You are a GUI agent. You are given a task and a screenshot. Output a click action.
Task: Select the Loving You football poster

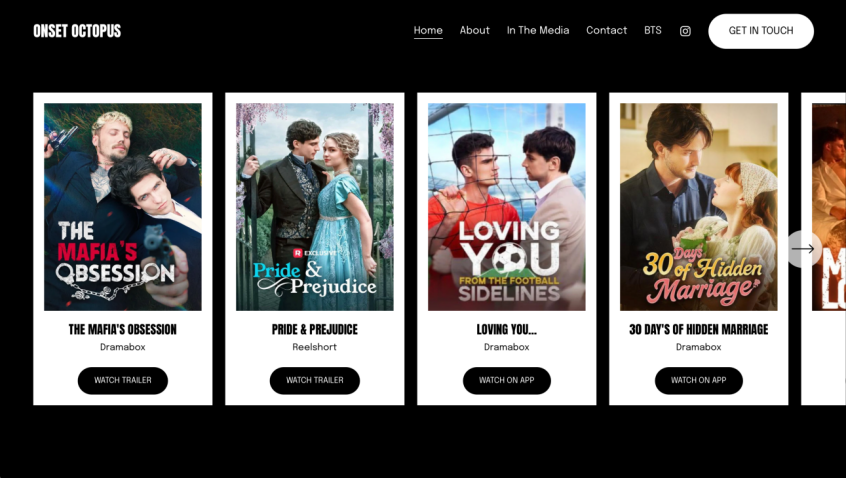506,206
